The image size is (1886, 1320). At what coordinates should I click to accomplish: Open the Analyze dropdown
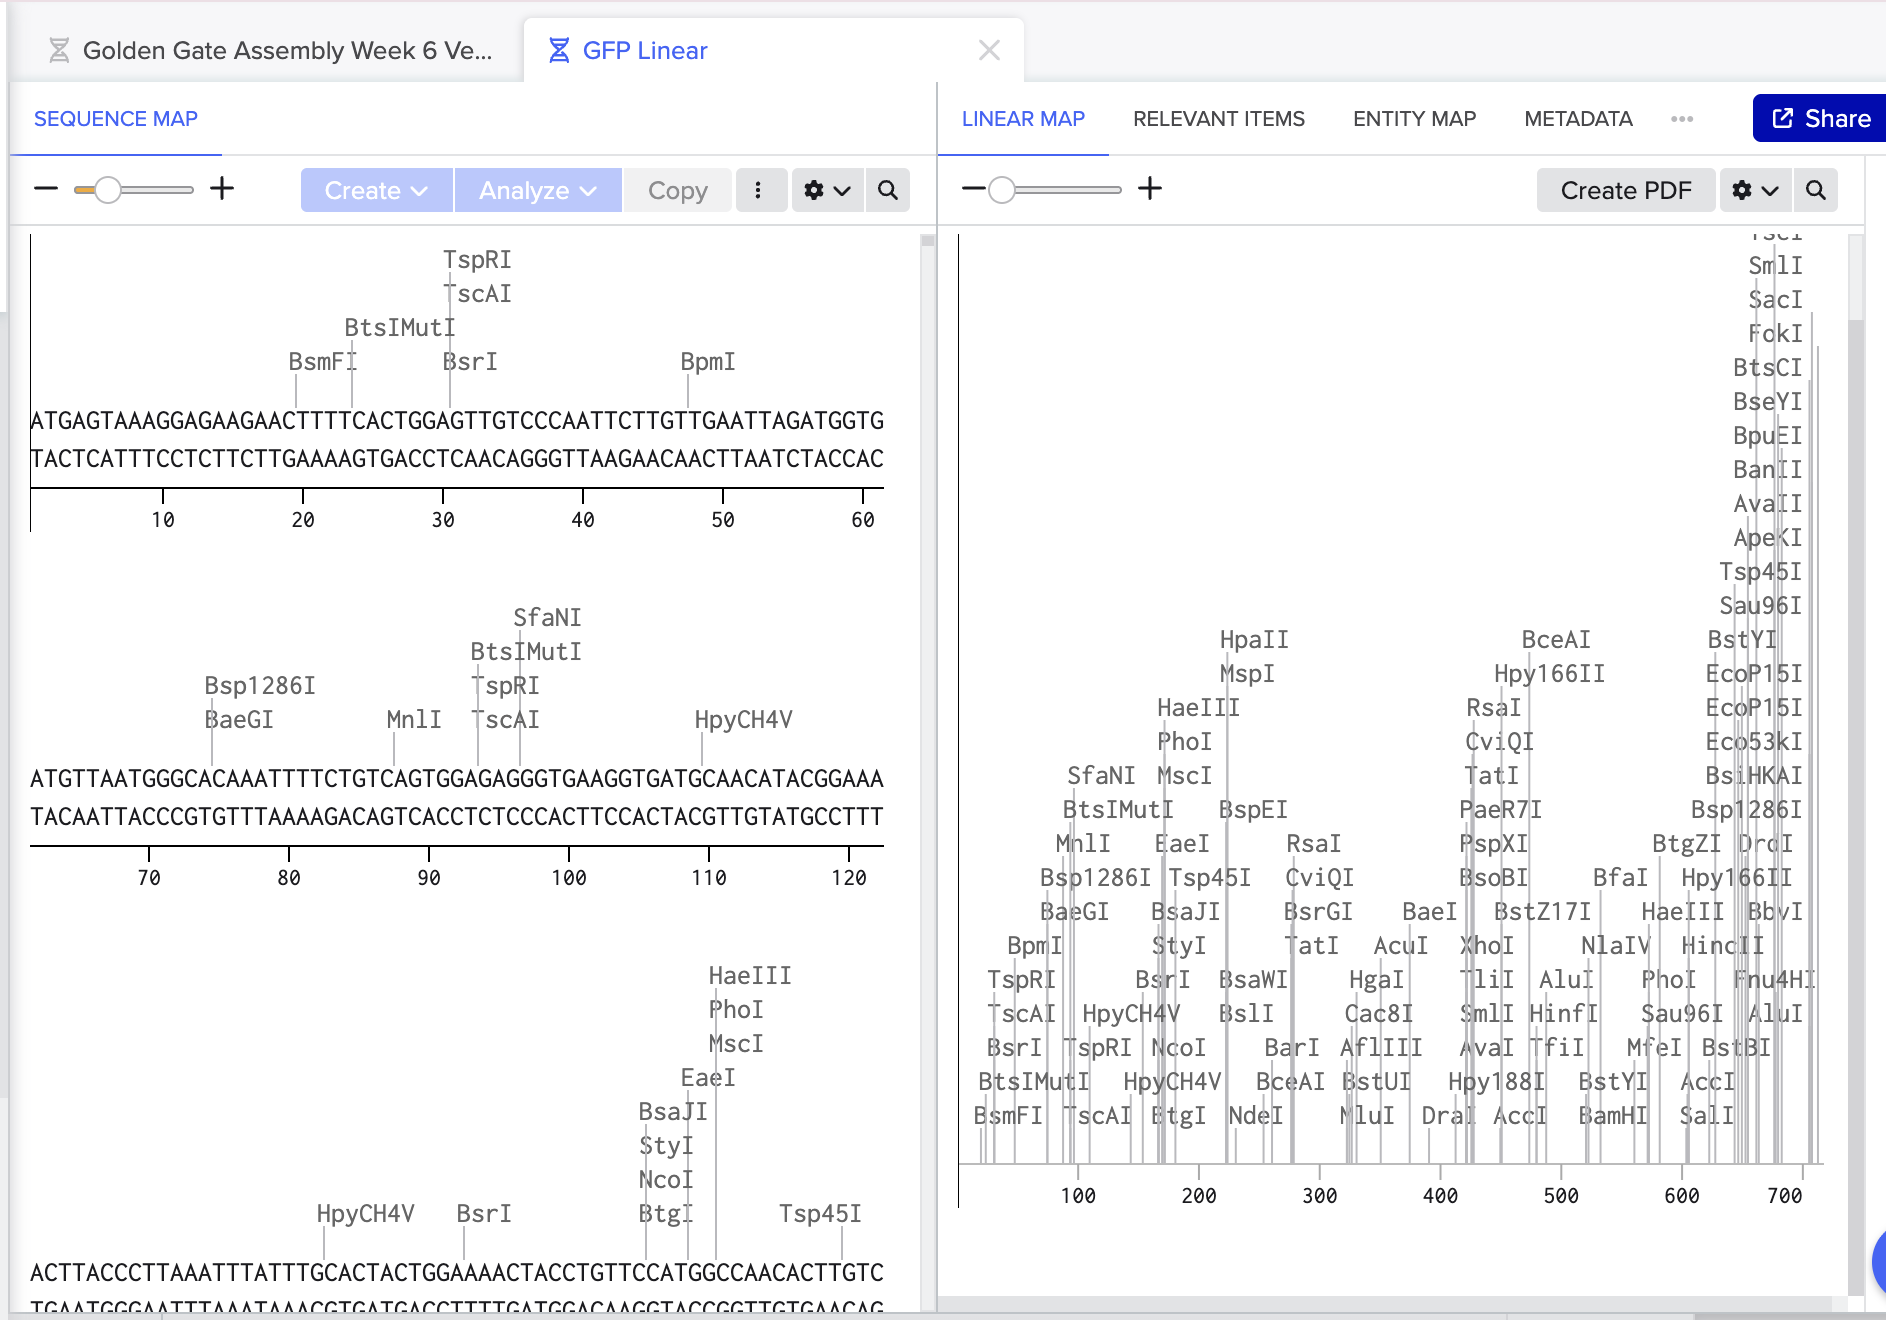(x=538, y=190)
